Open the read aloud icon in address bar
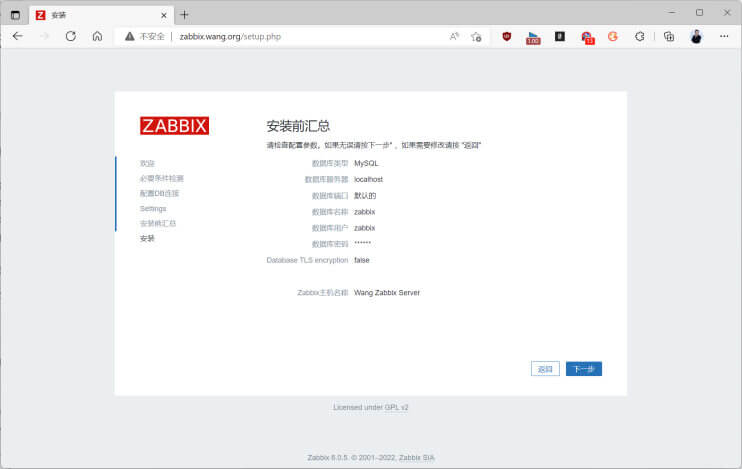The width and height of the screenshot is (742, 469). tap(454, 36)
